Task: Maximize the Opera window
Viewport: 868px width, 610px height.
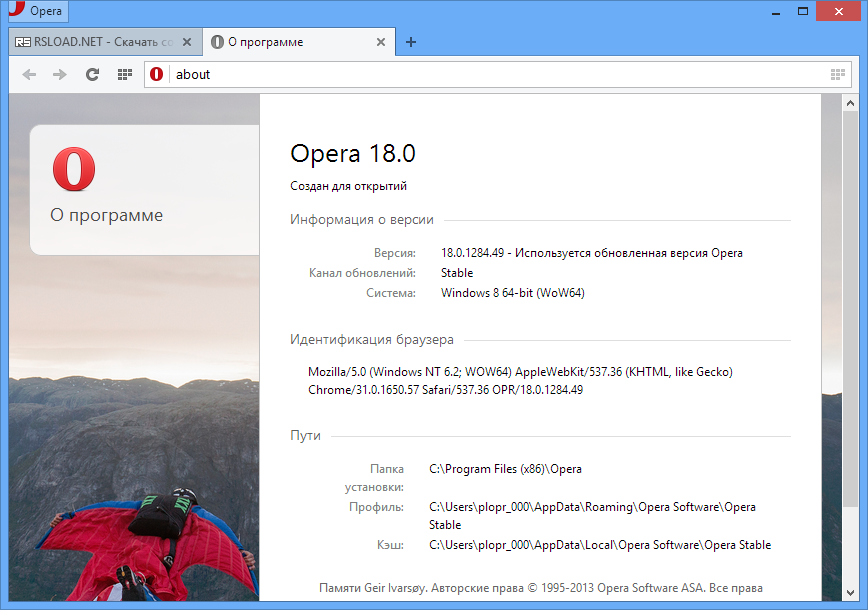Action: [803, 12]
